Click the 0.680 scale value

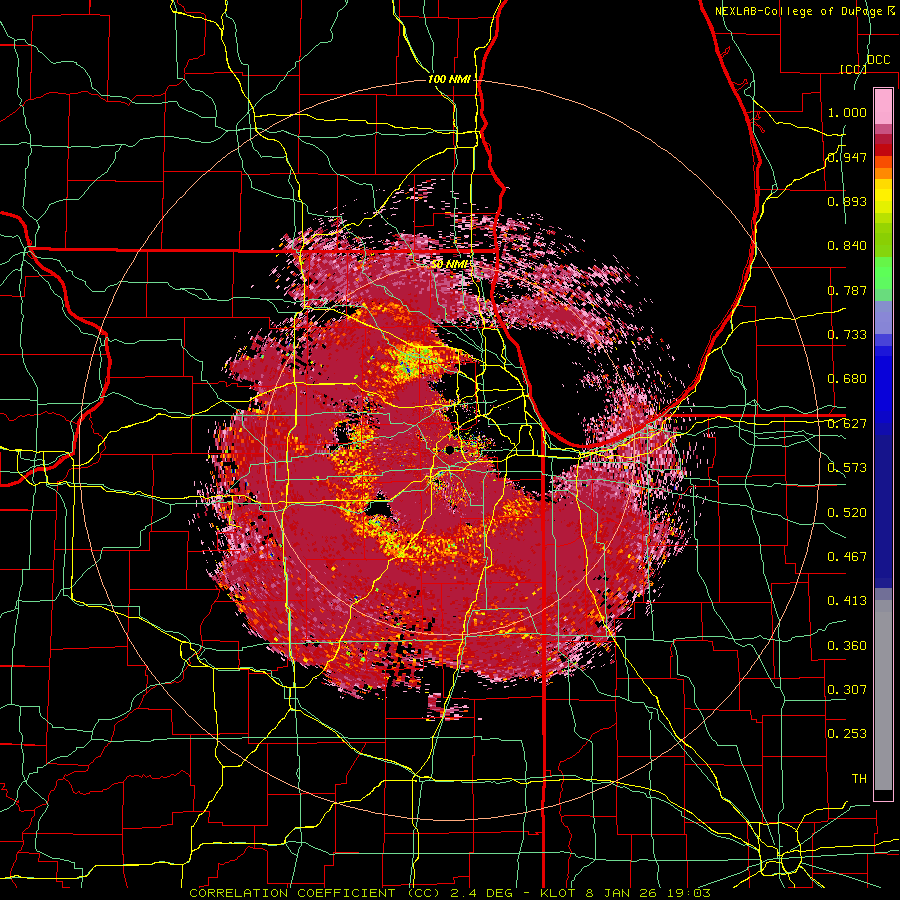tap(847, 379)
